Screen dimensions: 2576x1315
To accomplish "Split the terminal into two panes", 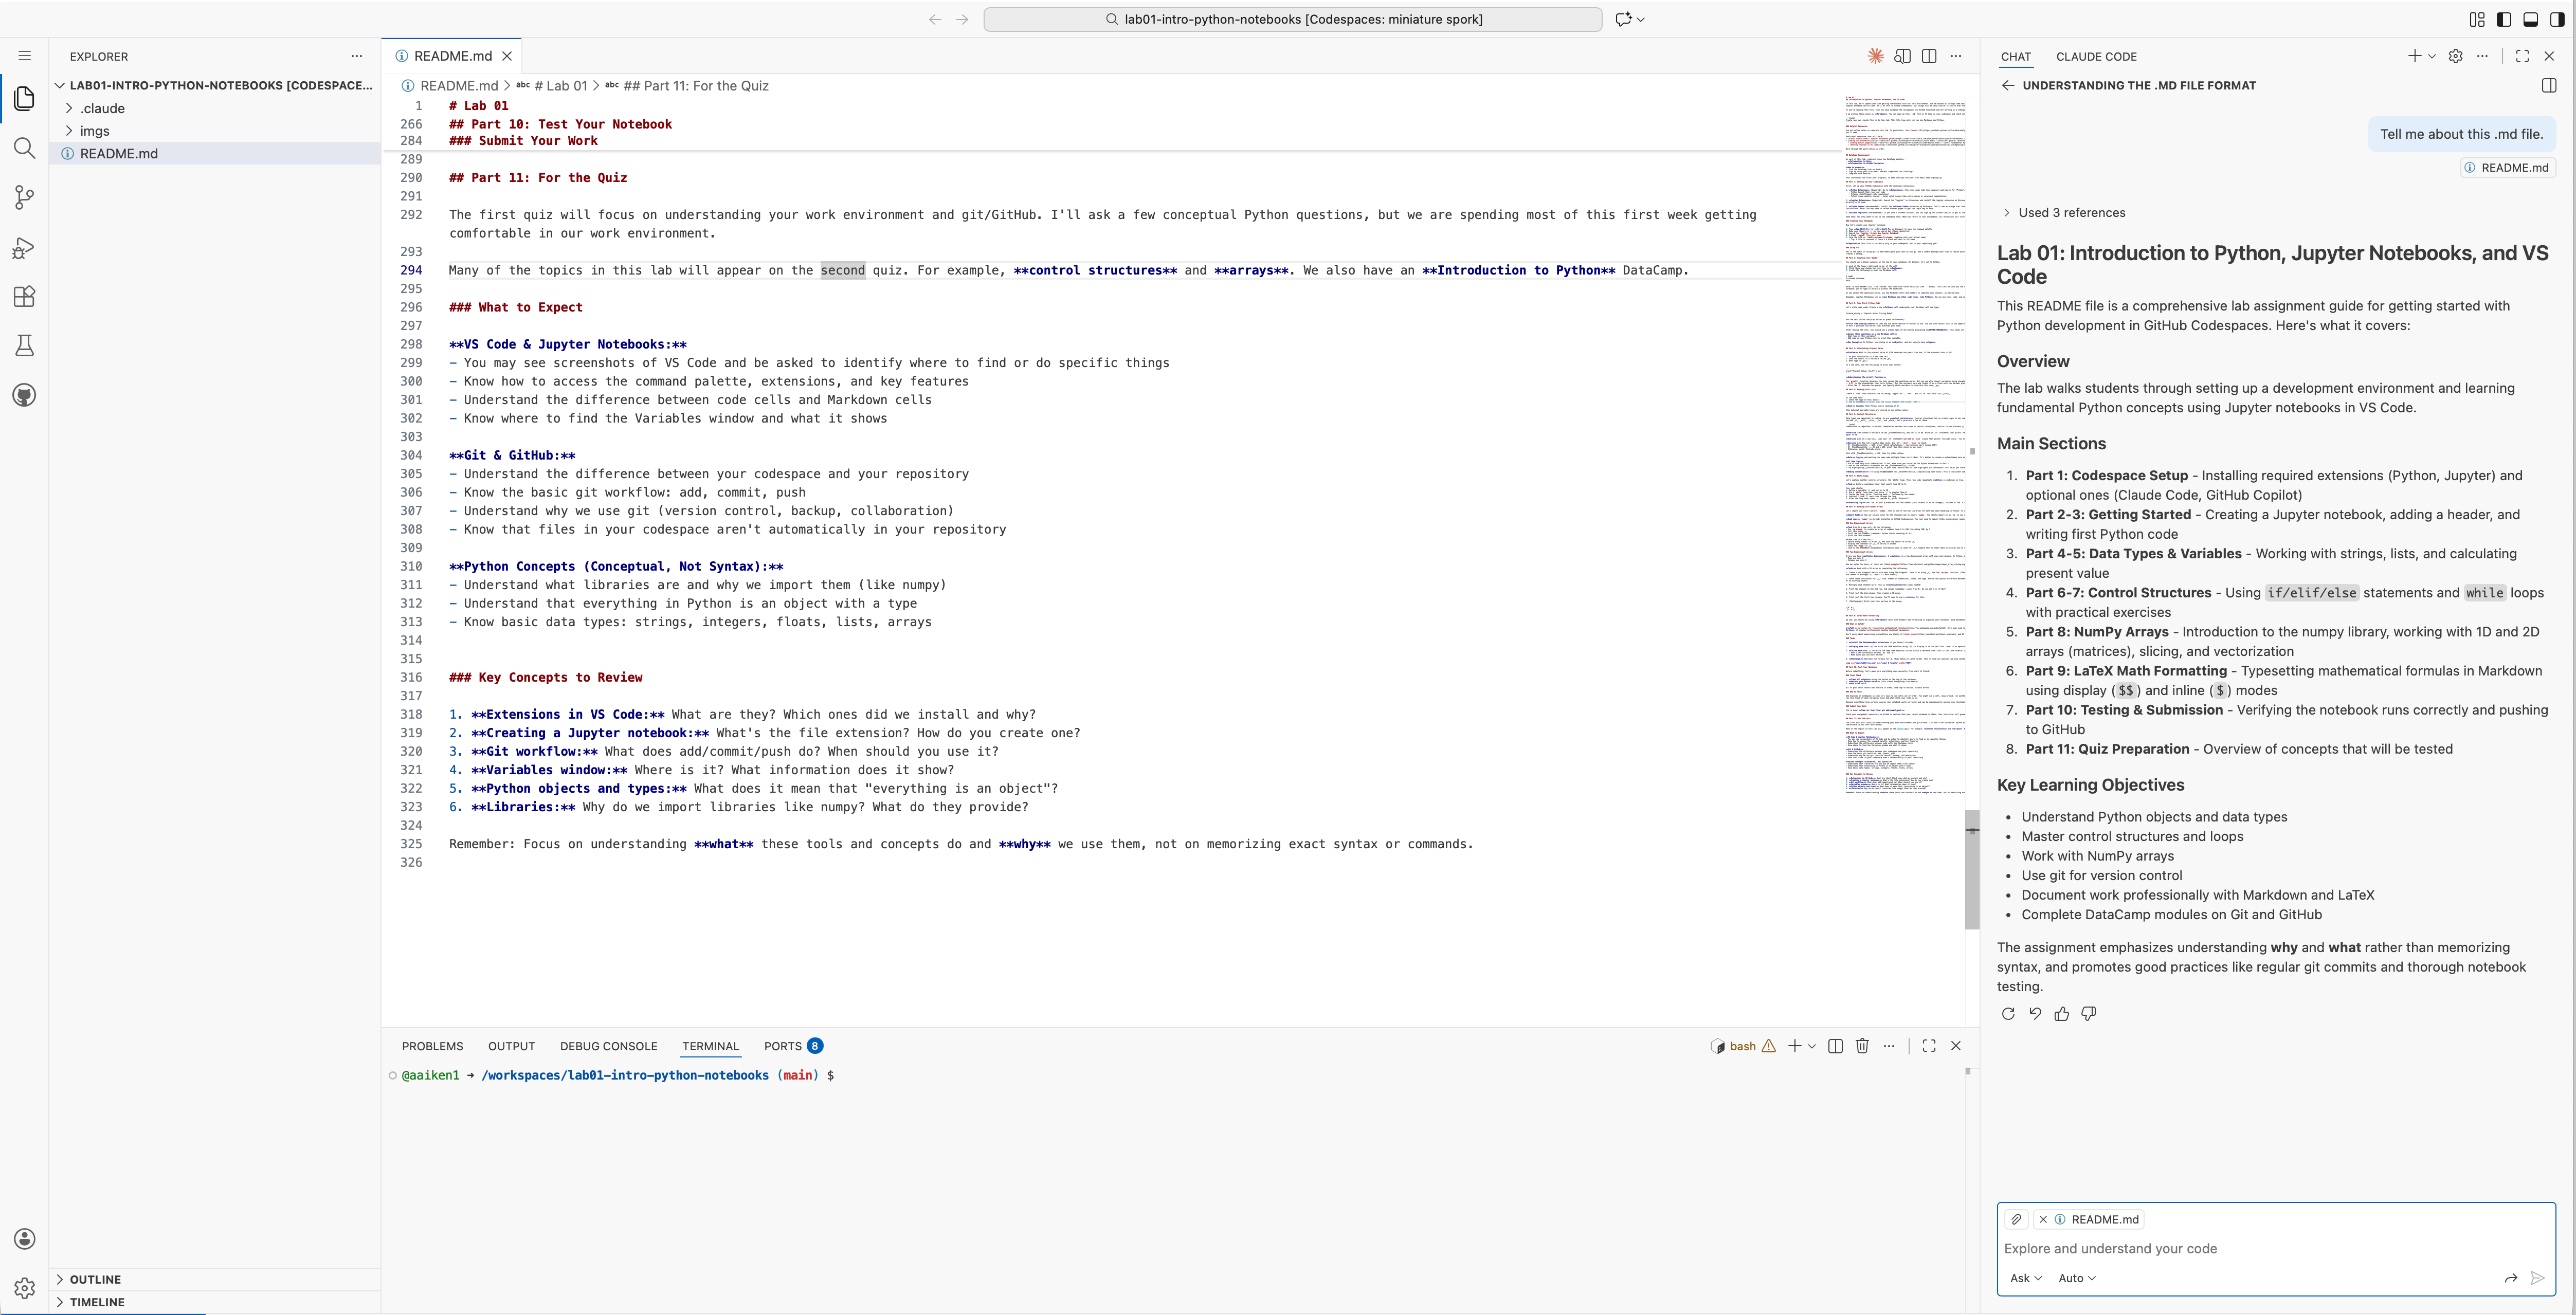I will point(1835,1046).
